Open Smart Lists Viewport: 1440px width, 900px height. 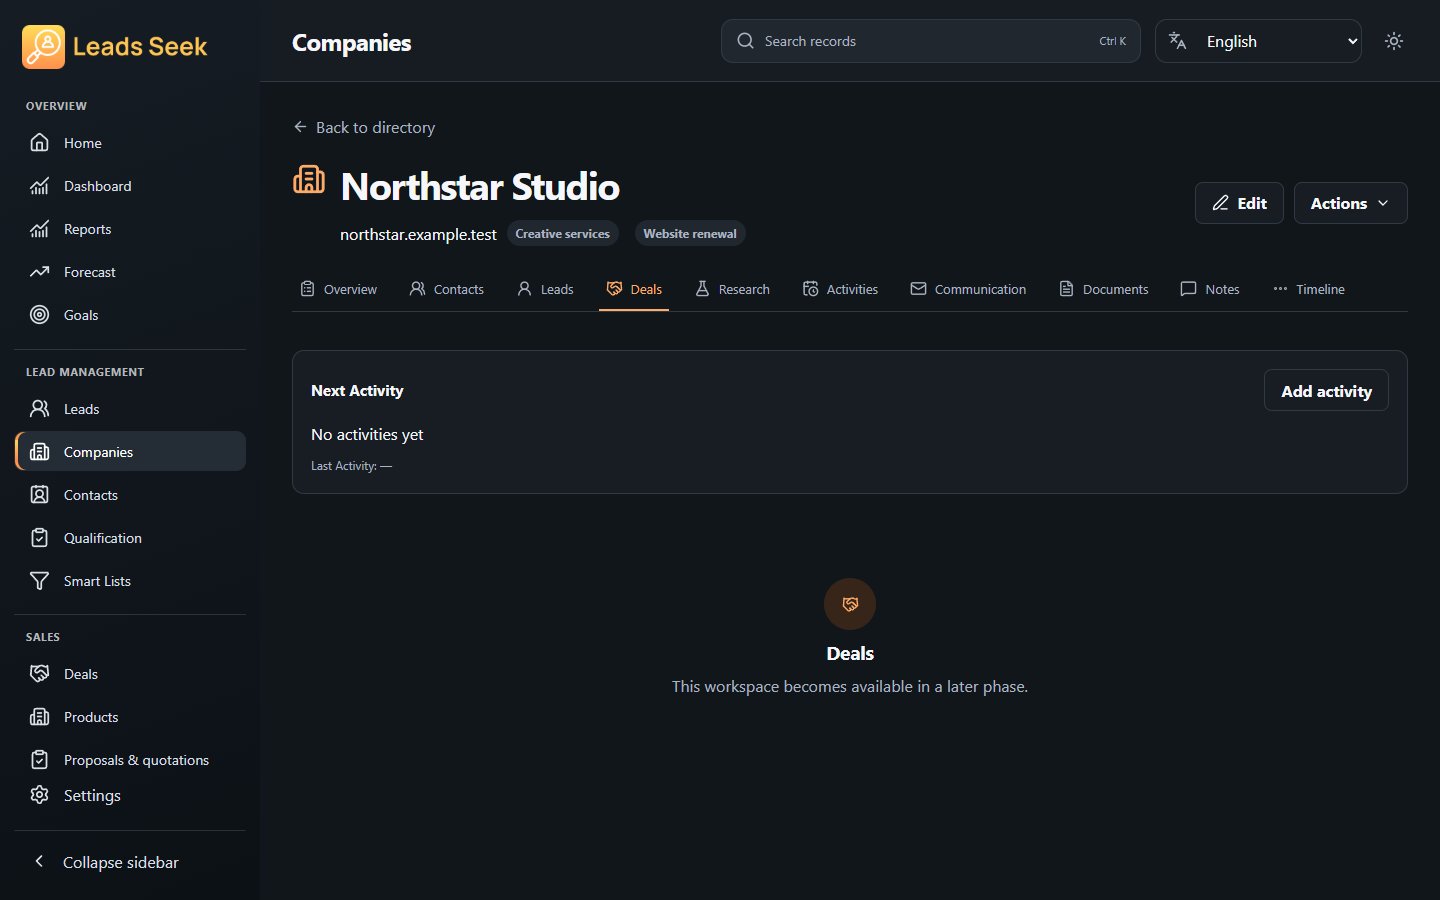[x=130, y=581]
